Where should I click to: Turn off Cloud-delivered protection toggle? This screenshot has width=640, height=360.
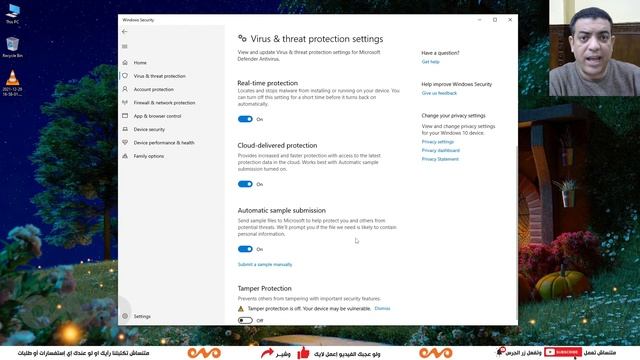coord(245,184)
